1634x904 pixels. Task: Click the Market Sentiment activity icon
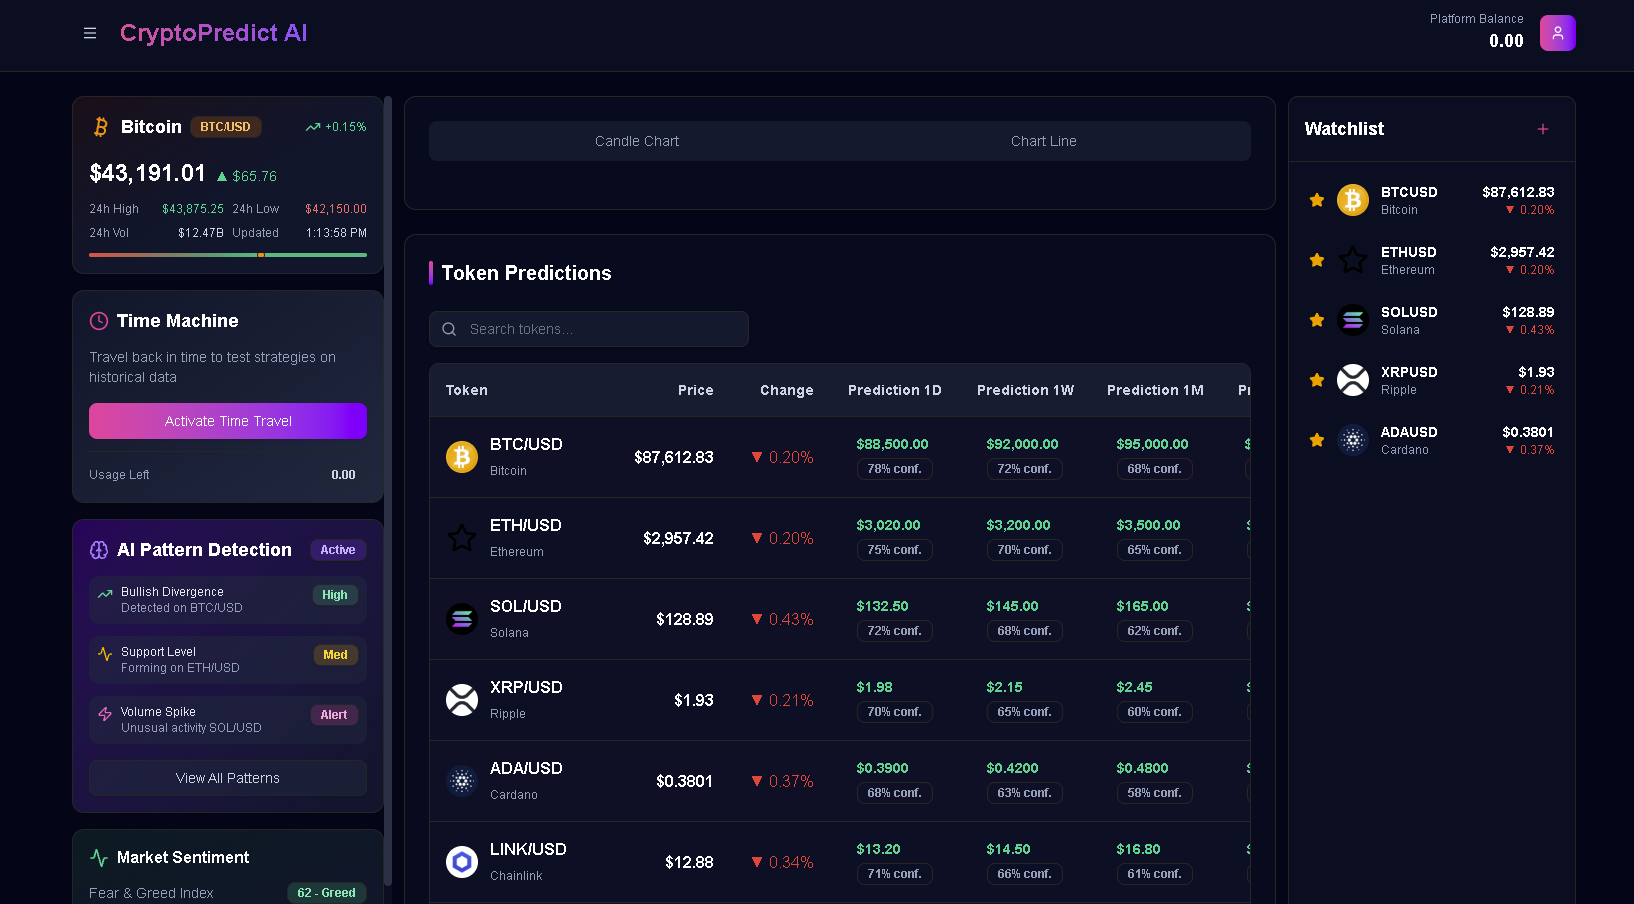(99, 857)
